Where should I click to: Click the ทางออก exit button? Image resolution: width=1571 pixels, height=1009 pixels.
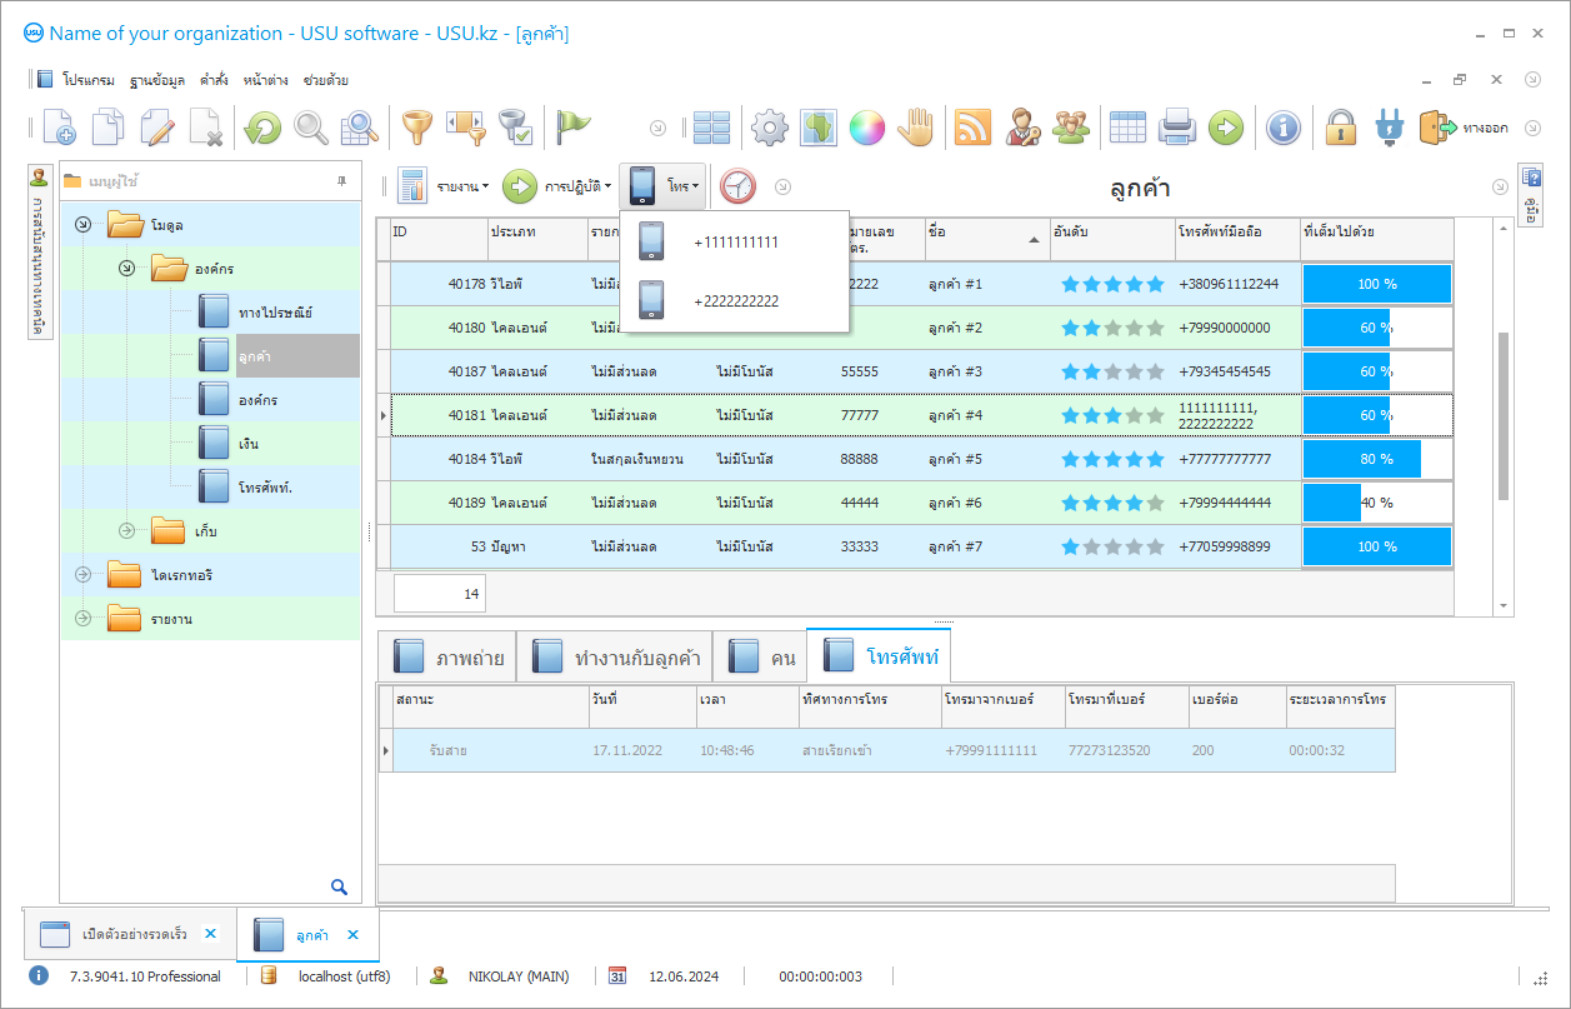pyautogui.click(x=1465, y=128)
